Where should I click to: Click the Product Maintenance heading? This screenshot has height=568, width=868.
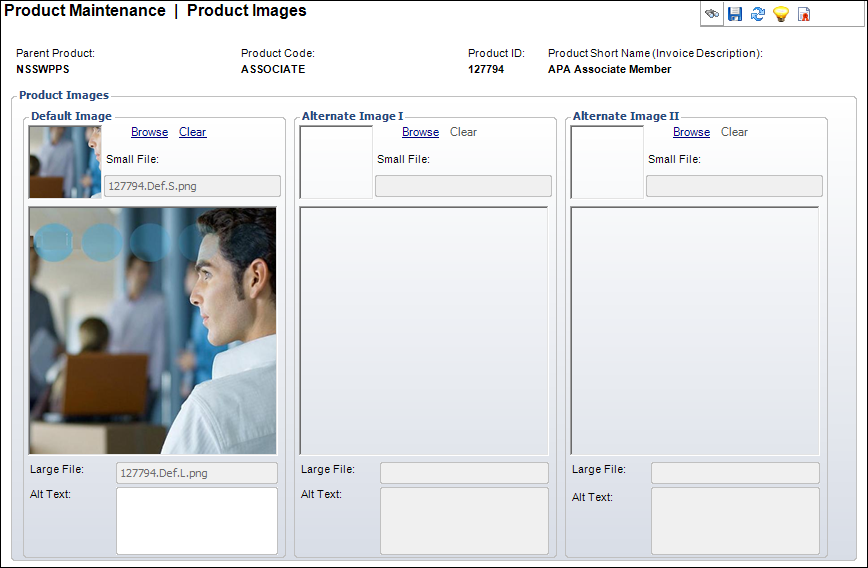[85, 11]
